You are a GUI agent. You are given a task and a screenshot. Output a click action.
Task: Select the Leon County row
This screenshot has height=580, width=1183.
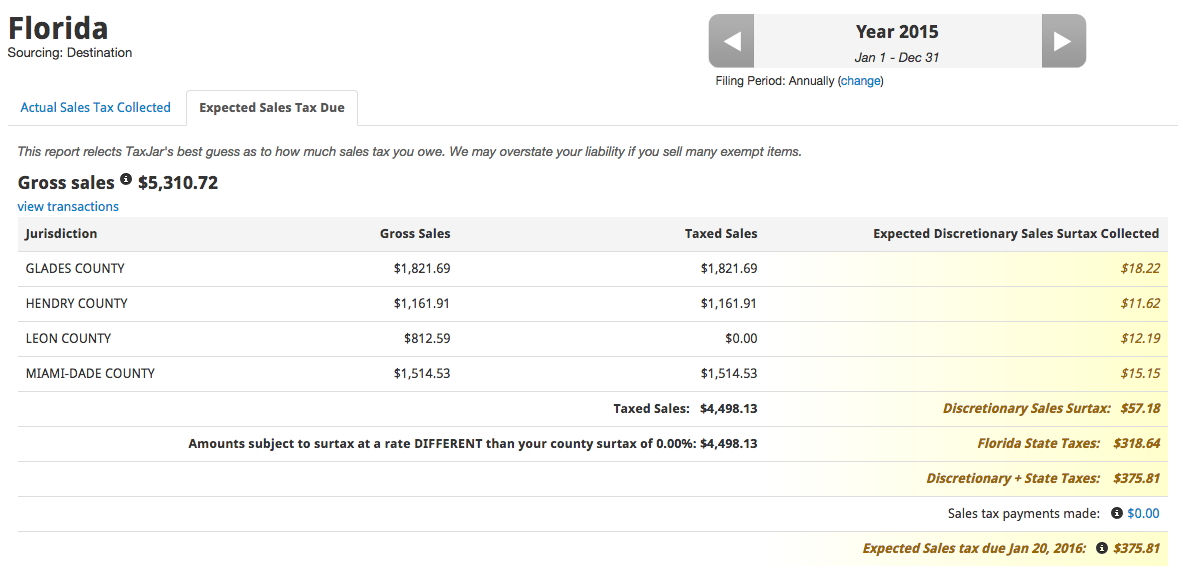pyautogui.click(x=592, y=339)
